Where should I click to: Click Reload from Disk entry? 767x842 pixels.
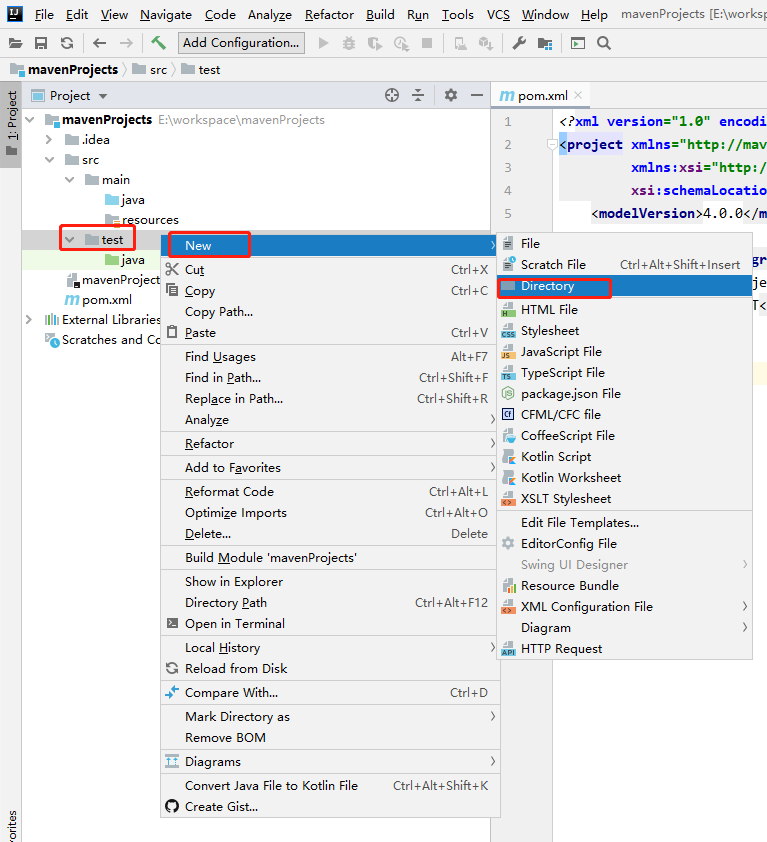(330, 669)
